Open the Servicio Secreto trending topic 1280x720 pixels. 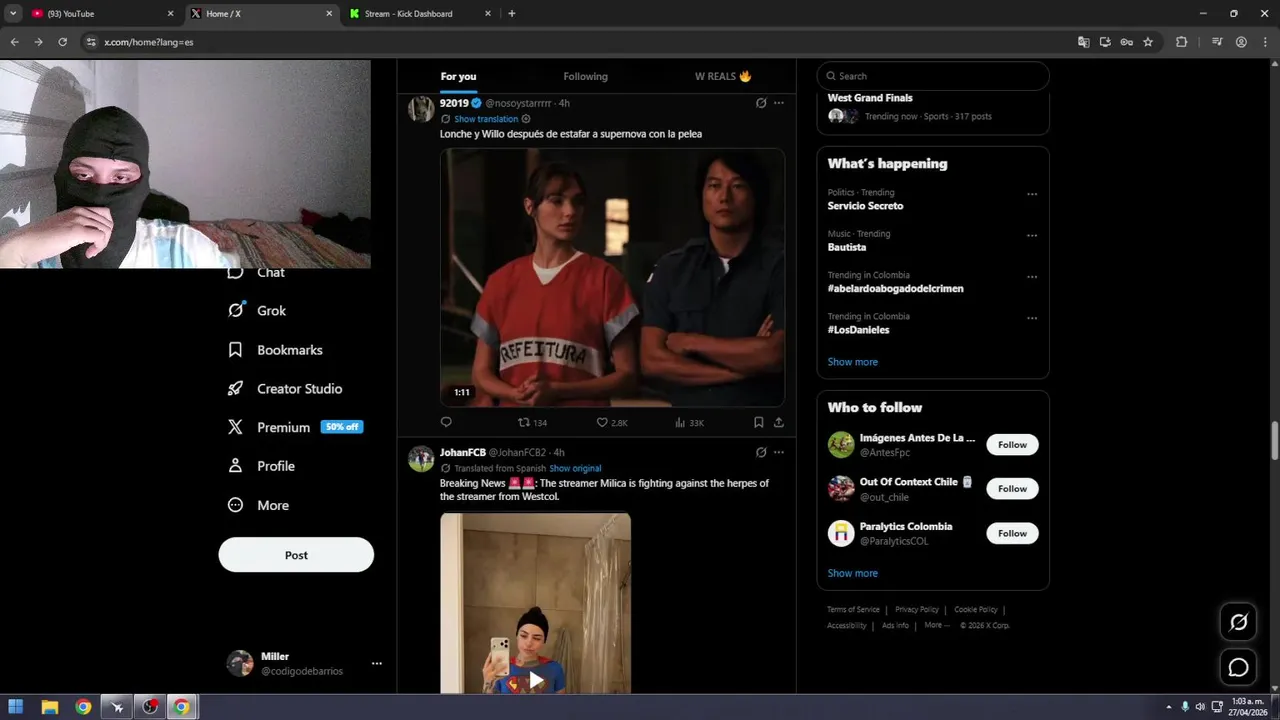pos(865,206)
